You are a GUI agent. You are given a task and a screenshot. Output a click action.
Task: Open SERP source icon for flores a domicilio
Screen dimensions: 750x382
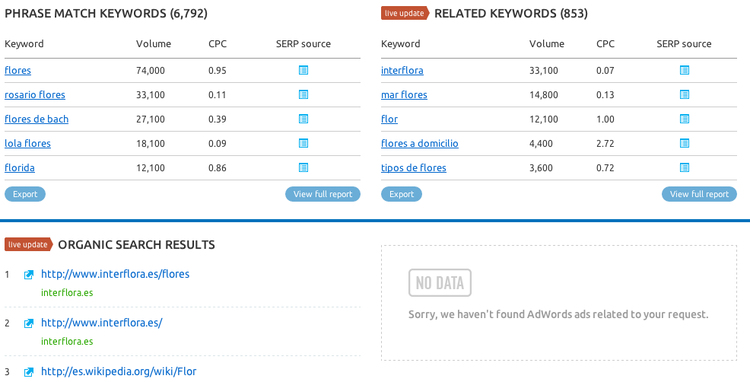click(684, 143)
